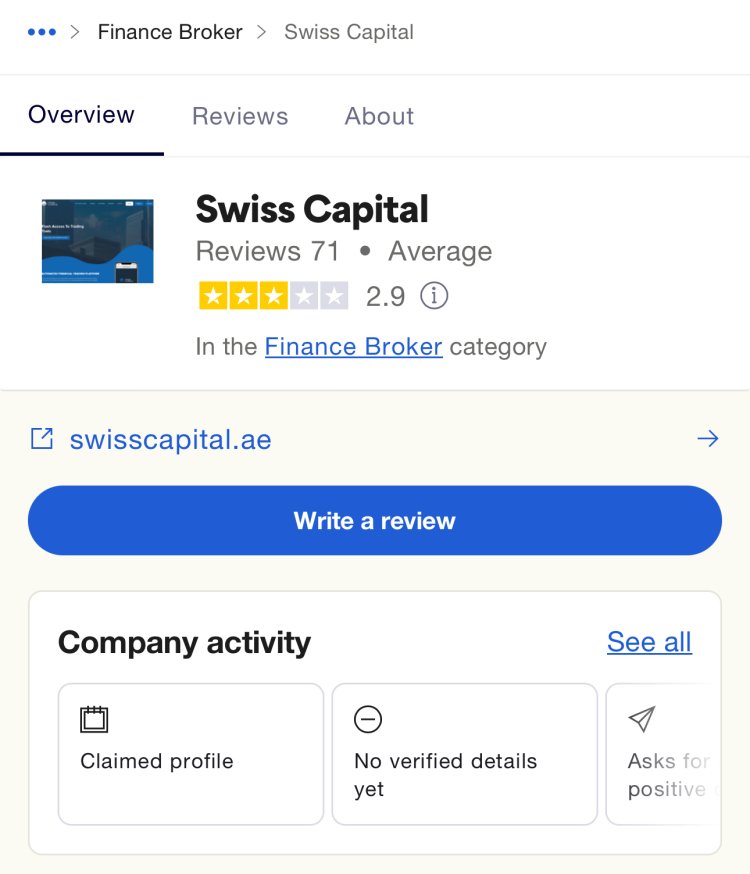This screenshot has width=750, height=874.
Task: Click the paper plane icon
Action: [642, 719]
